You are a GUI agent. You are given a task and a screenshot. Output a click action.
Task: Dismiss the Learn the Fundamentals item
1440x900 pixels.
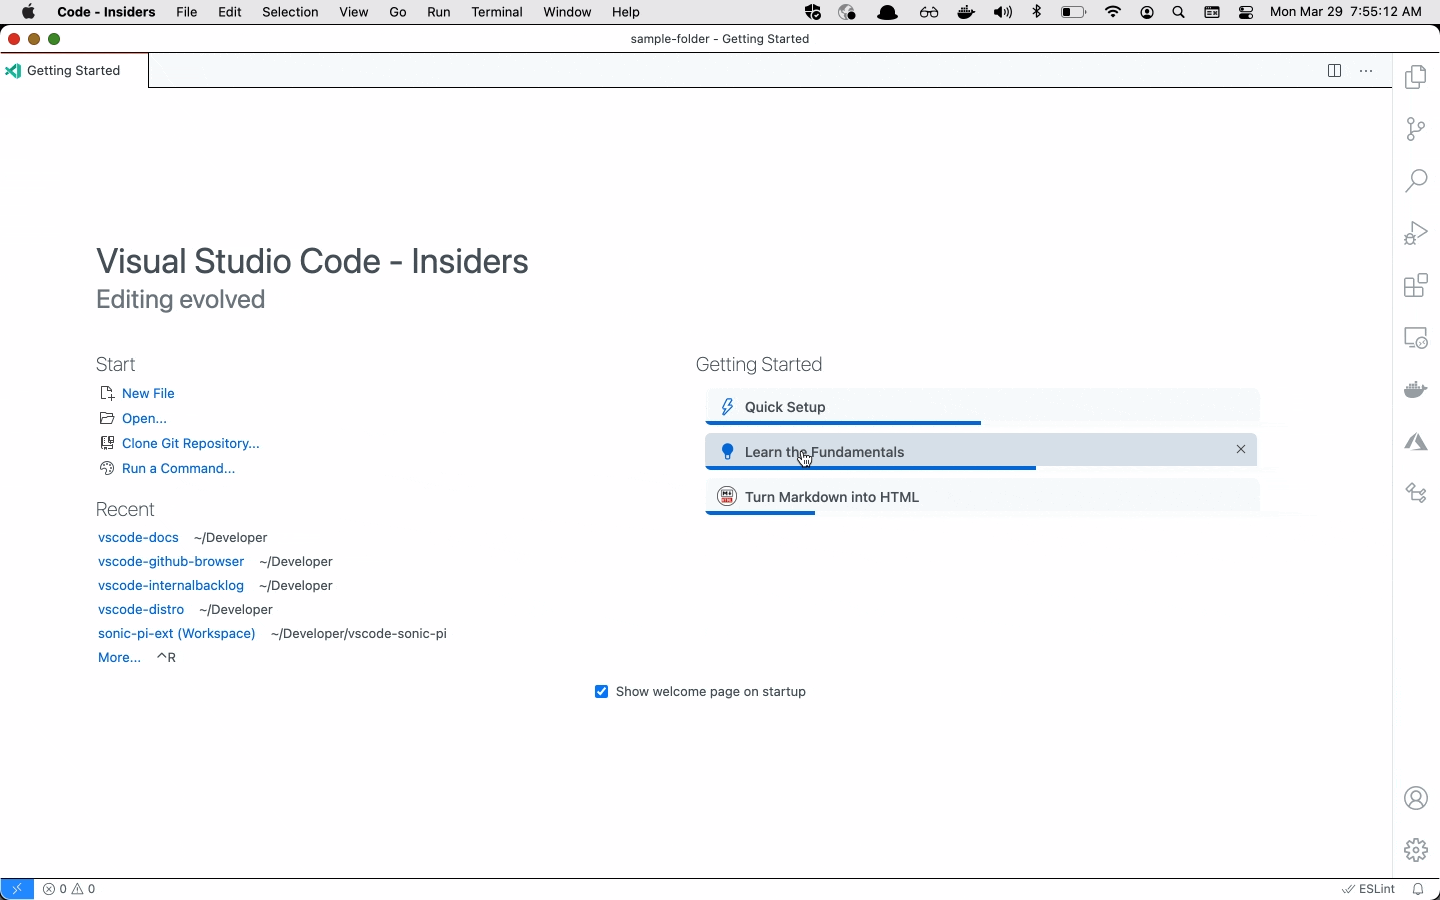(x=1242, y=450)
